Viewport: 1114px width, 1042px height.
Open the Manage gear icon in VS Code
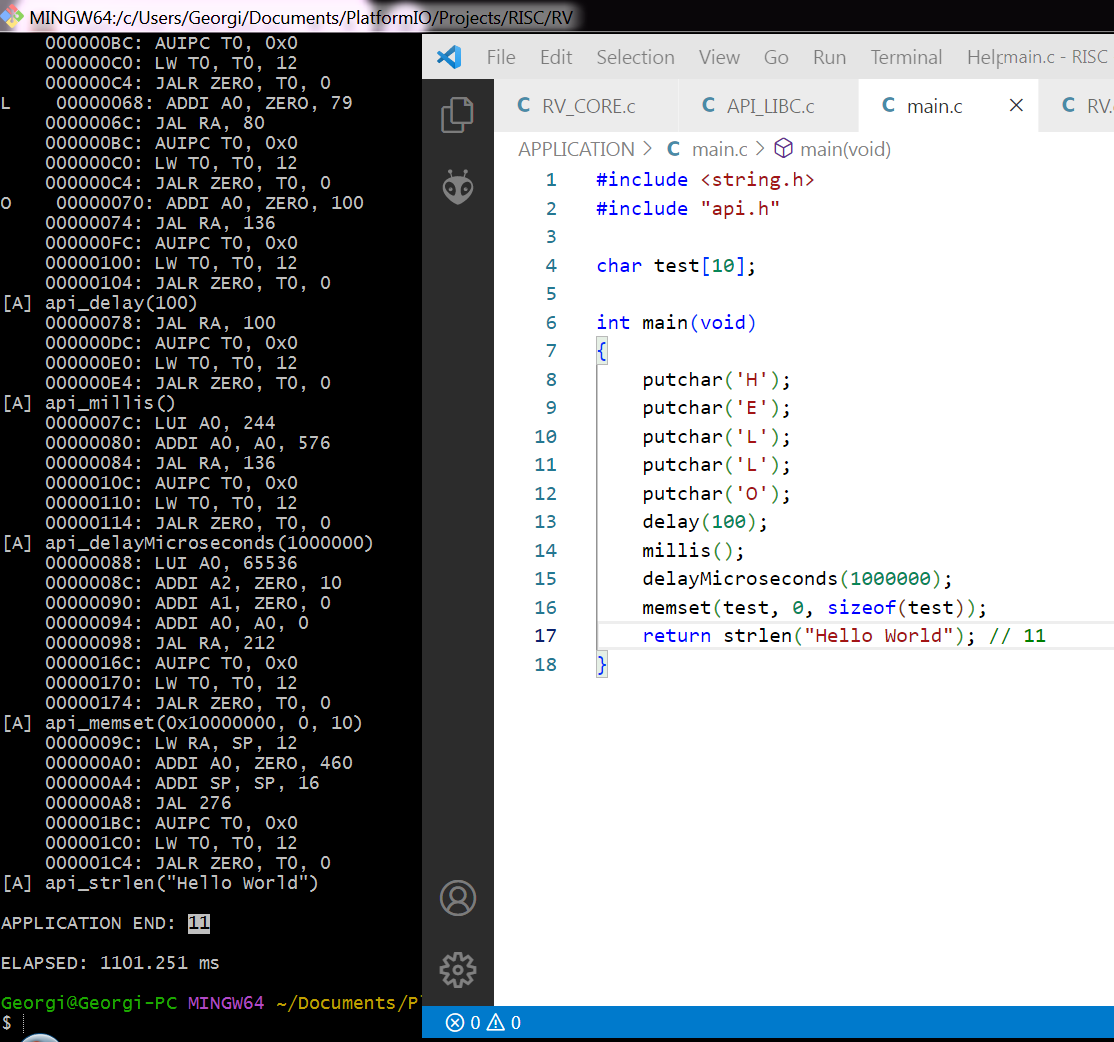coord(458,970)
